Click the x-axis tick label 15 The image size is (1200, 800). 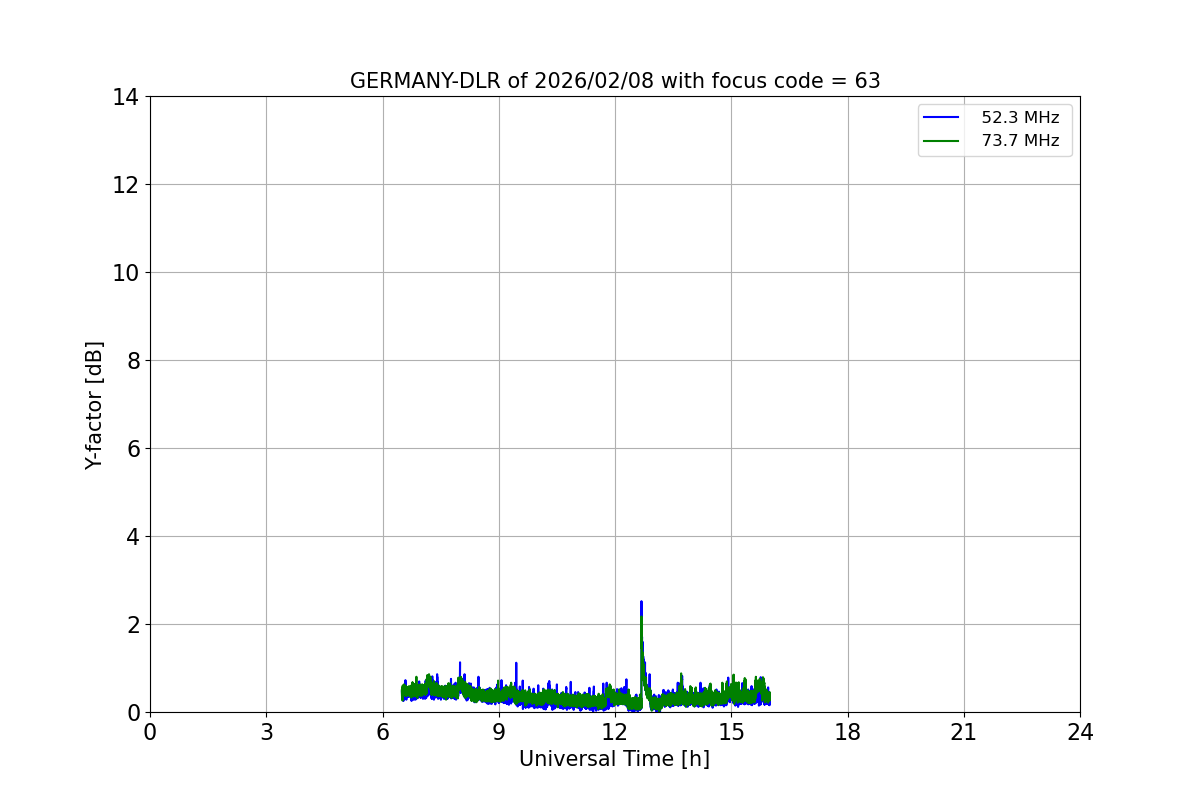tap(731, 732)
